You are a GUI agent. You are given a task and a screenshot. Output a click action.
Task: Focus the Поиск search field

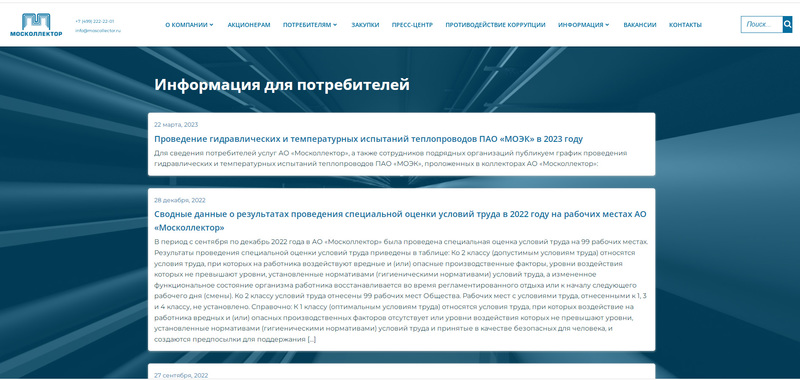point(762,24)
